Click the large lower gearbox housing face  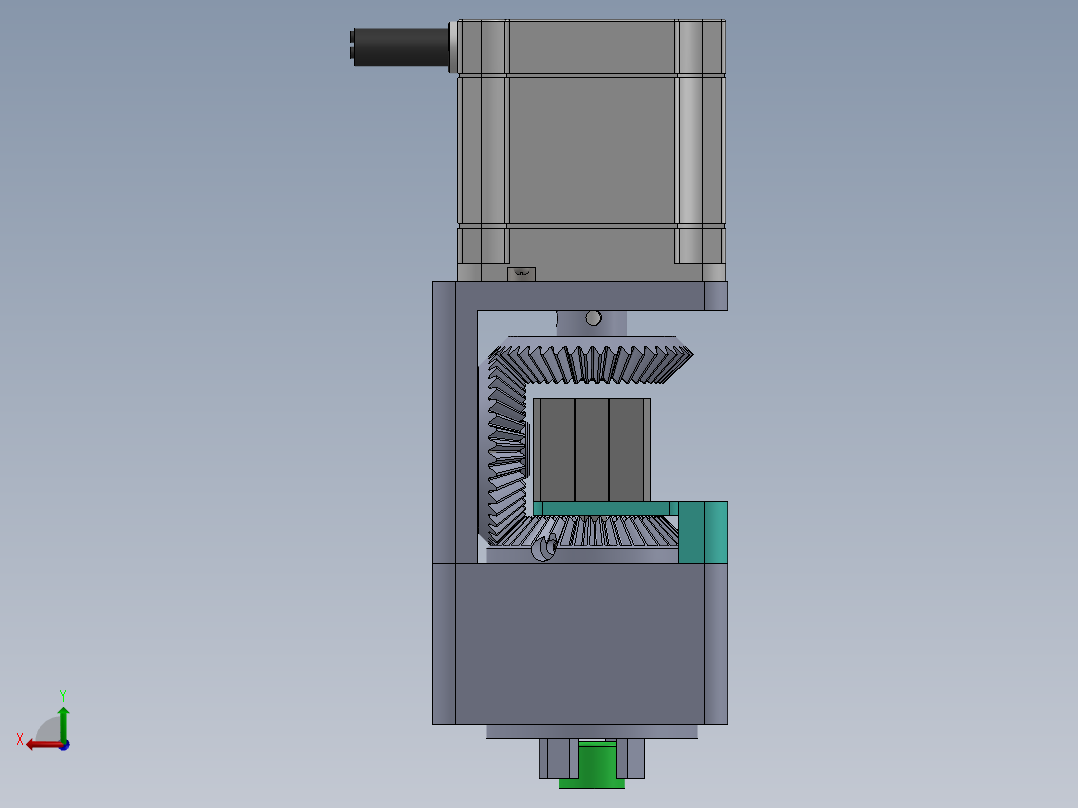coord(580,644)
